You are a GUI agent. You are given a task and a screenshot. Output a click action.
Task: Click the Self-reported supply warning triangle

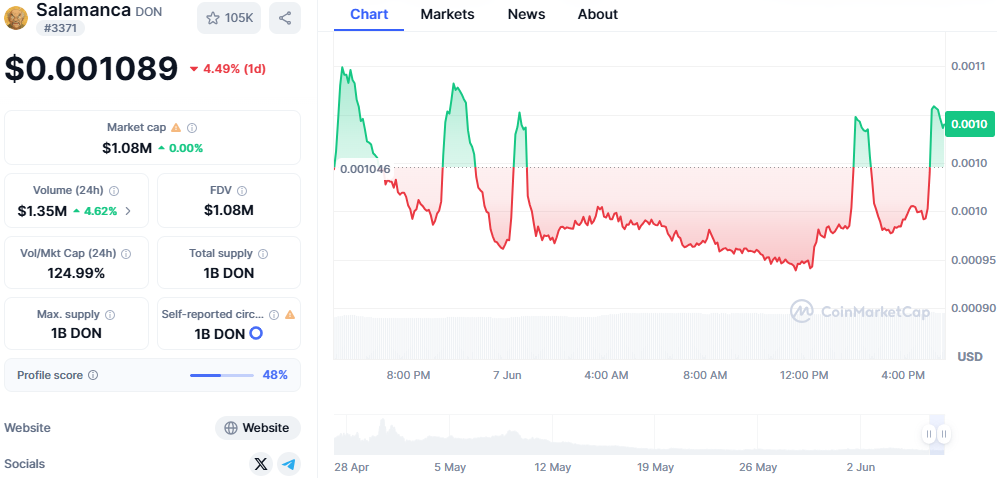click(290, 315)
